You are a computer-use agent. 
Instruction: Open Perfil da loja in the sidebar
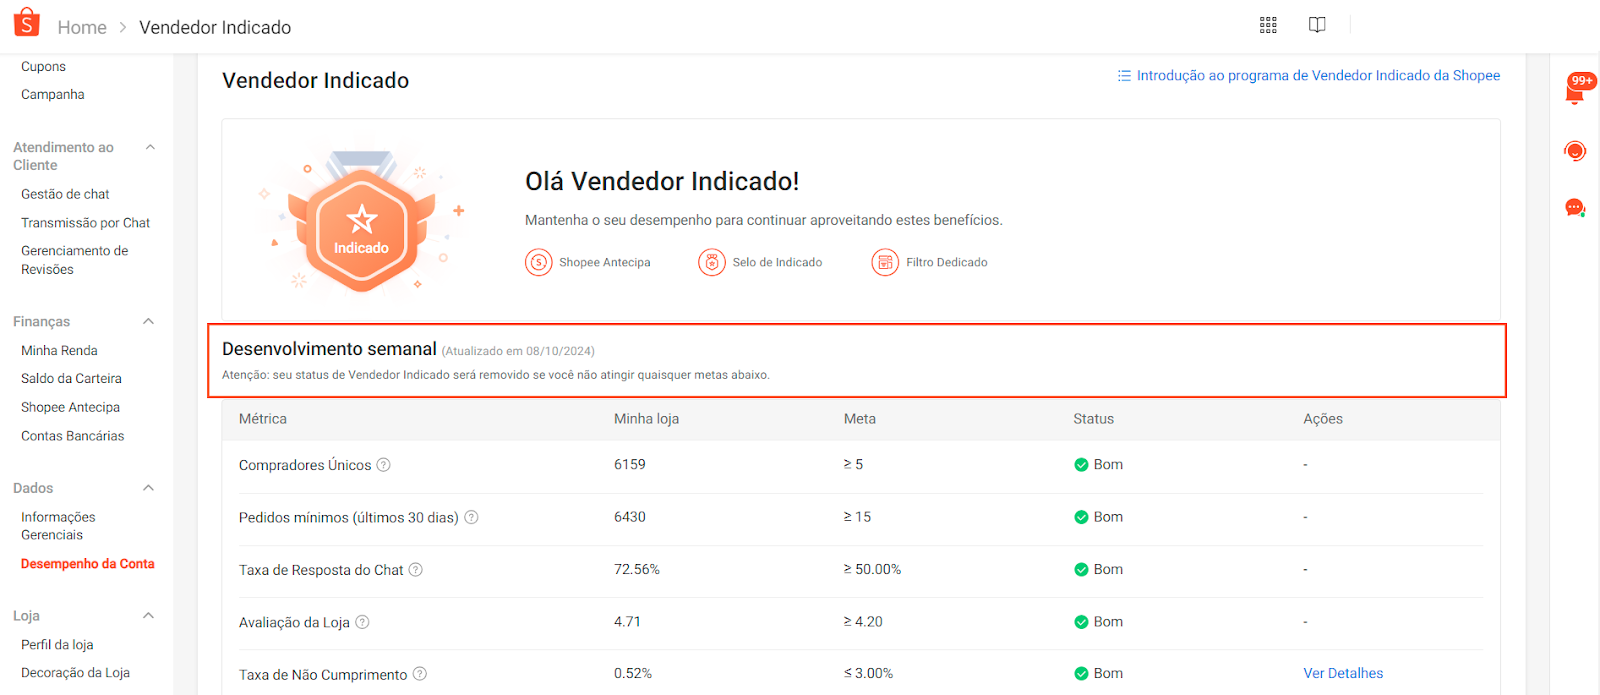pos(57,645)
